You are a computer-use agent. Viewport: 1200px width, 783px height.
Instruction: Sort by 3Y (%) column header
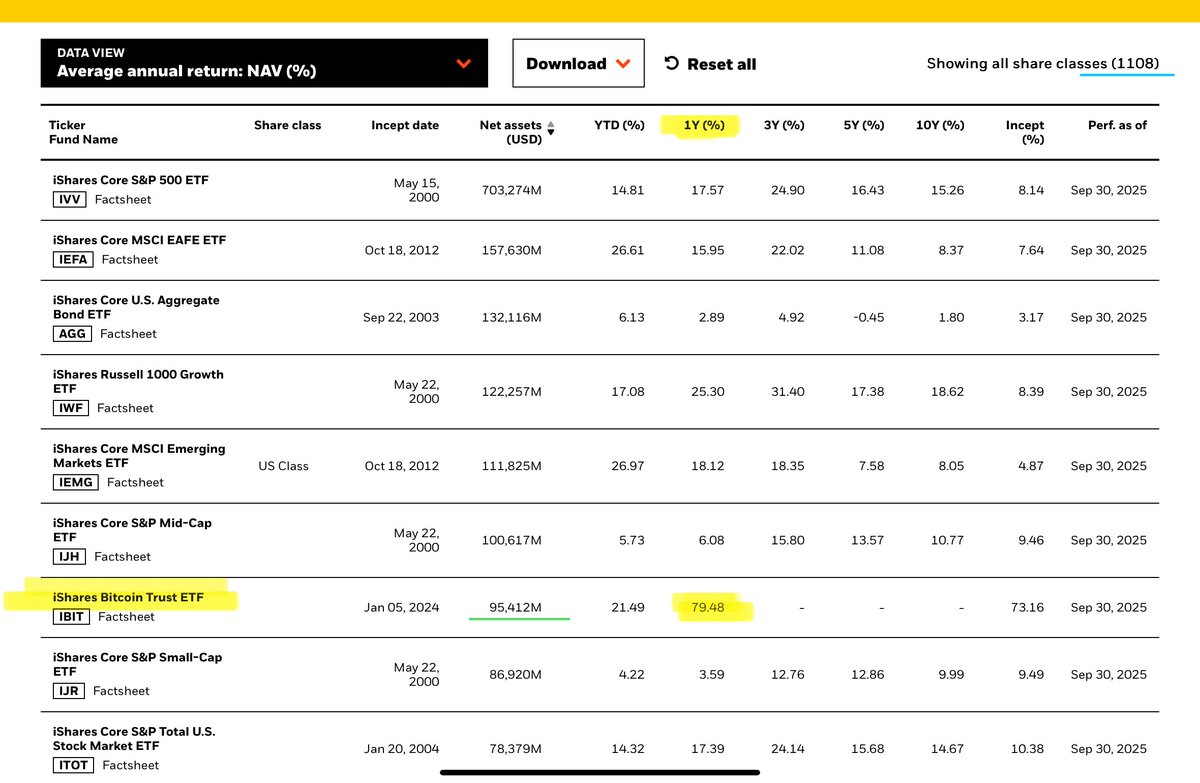(784, 125)
